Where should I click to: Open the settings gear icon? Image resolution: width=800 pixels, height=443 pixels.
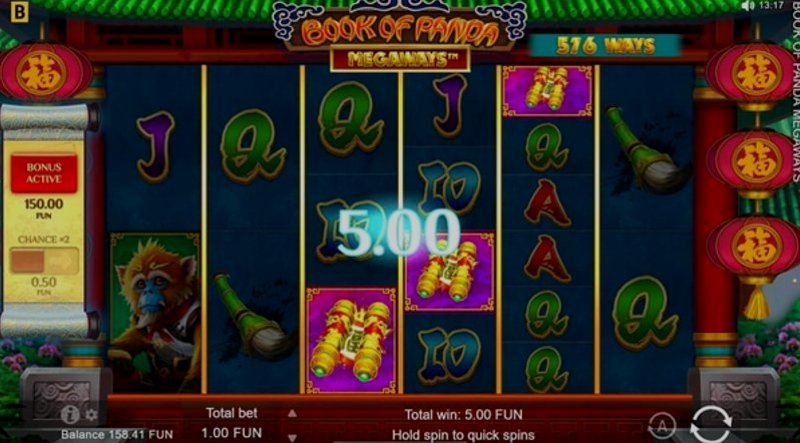coord(91,415)
